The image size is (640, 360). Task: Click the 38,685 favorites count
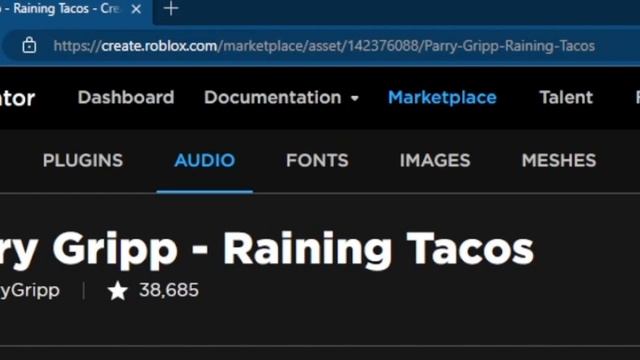click(x=169, y=290)
